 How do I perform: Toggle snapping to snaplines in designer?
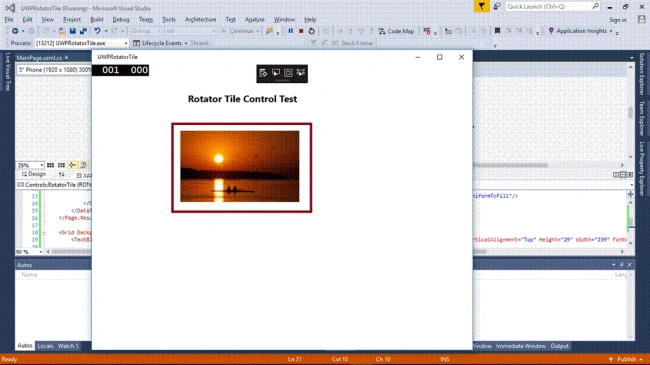pyautogui.click(x=72, y=165)
